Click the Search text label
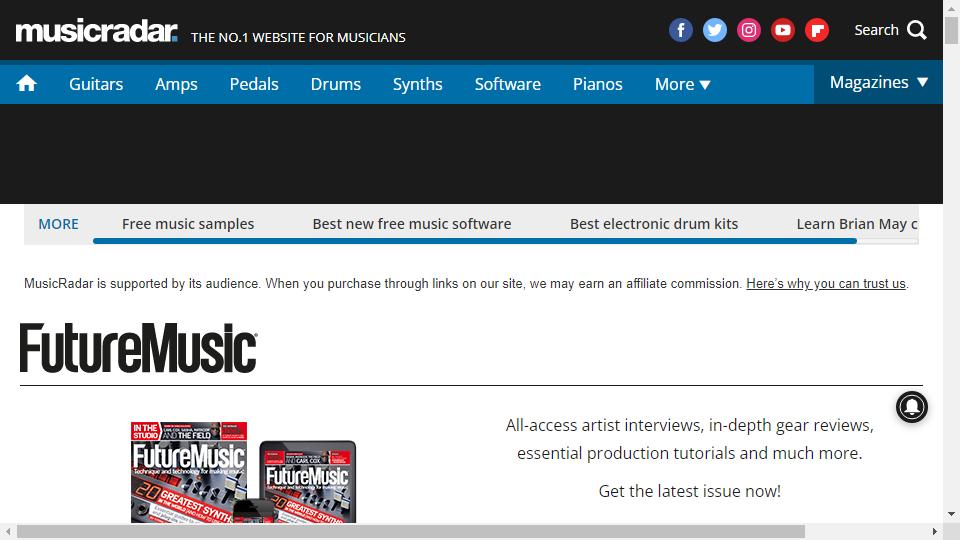Screen dimensions: 960x540 (876, 30)
